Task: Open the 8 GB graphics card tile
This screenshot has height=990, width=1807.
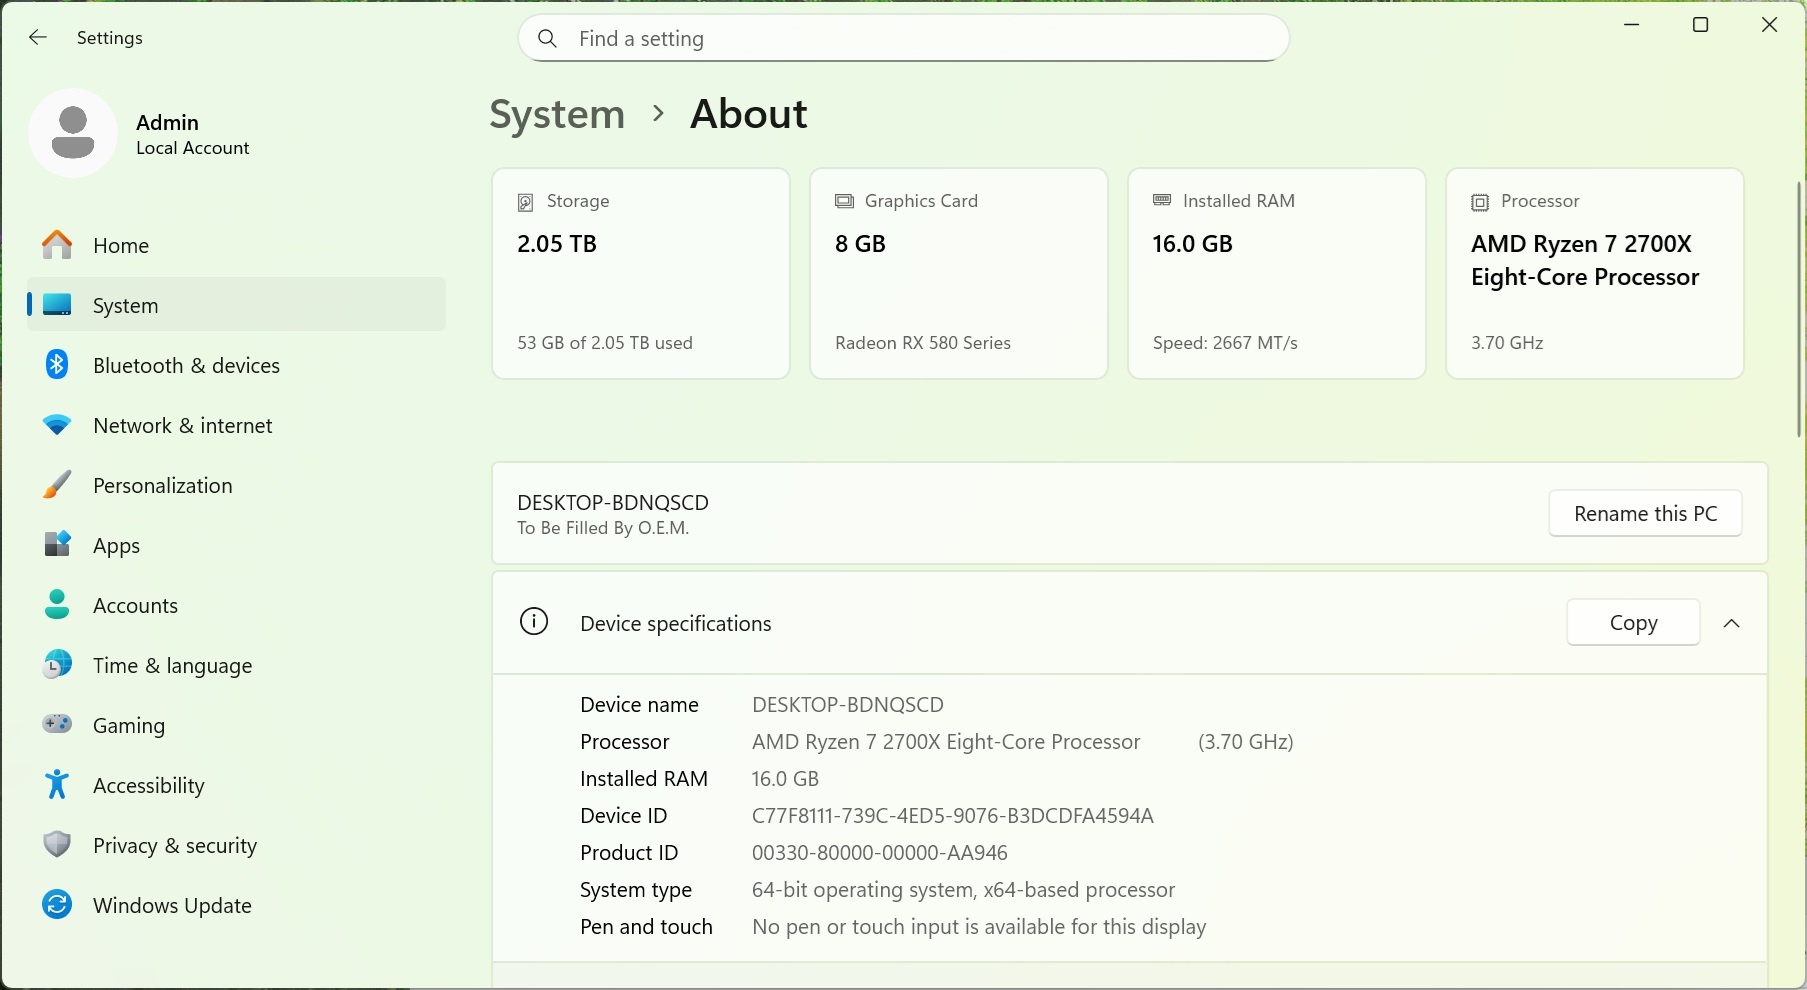Action: (959, 273)
